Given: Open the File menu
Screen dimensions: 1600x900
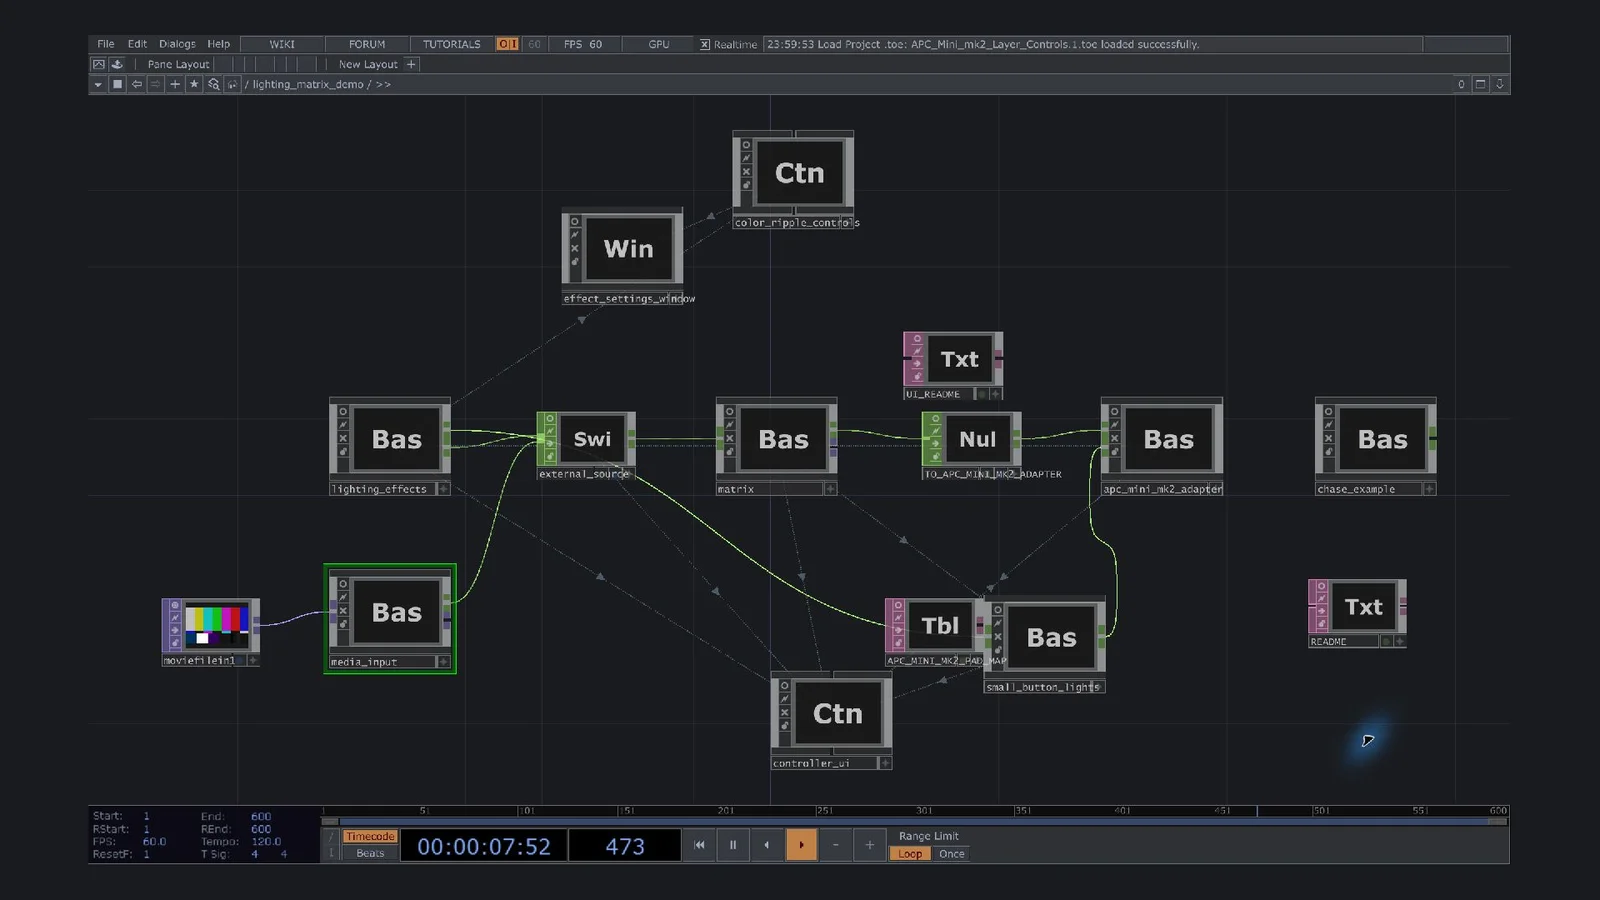Looking at the screenshot, I should tap(106, 44).
